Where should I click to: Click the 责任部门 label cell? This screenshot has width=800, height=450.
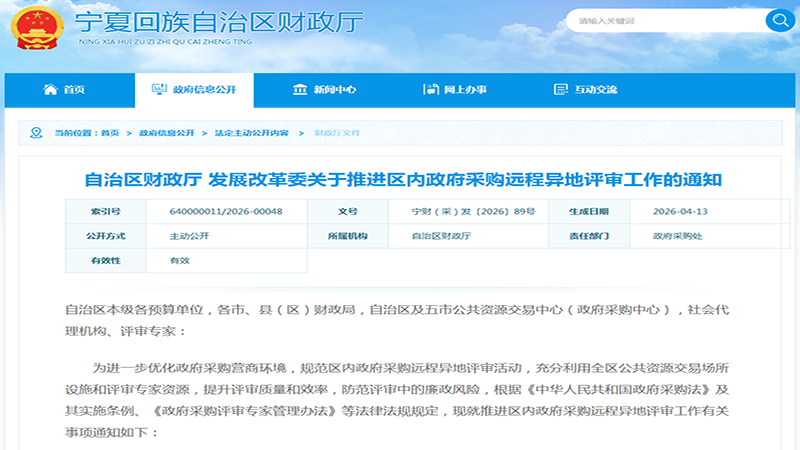[x=589, y=236]
